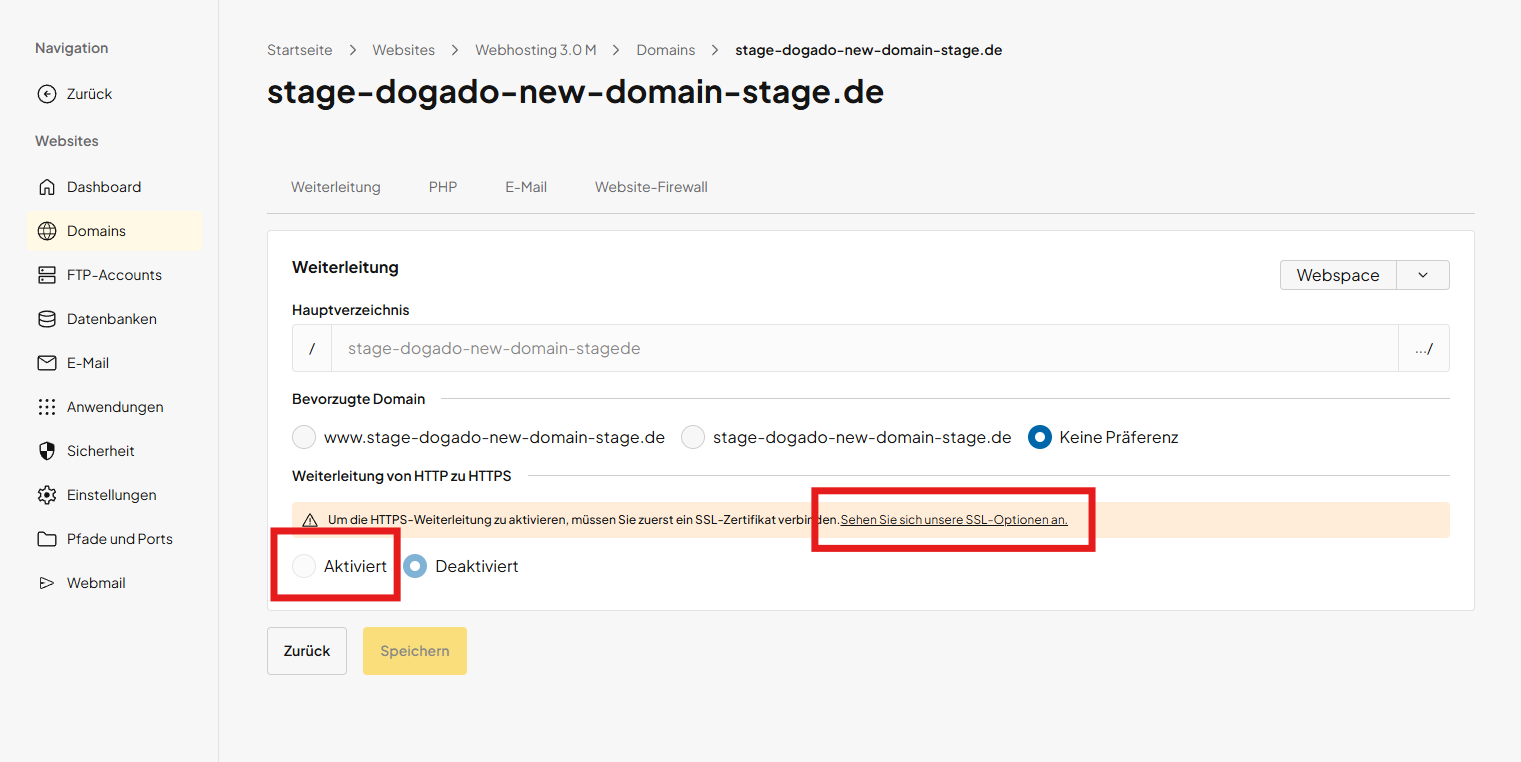Enable the Aktiviert option for HTTPS redirect
The height and width of the screenshot is (762, 1521).
pos(304,566)
